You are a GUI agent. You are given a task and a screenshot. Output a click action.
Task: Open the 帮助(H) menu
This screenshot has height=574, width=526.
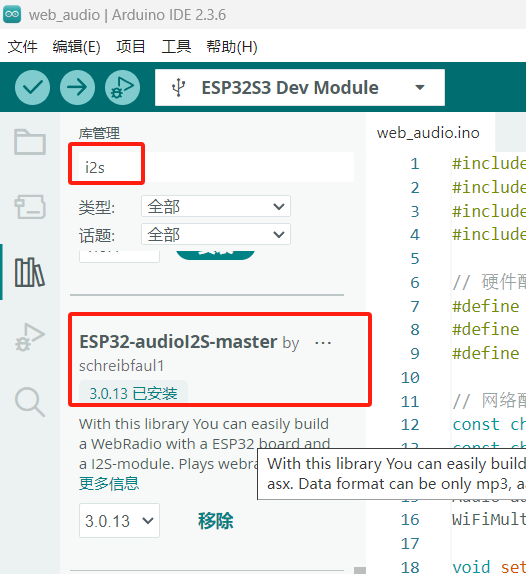click(x=232, y=47)
